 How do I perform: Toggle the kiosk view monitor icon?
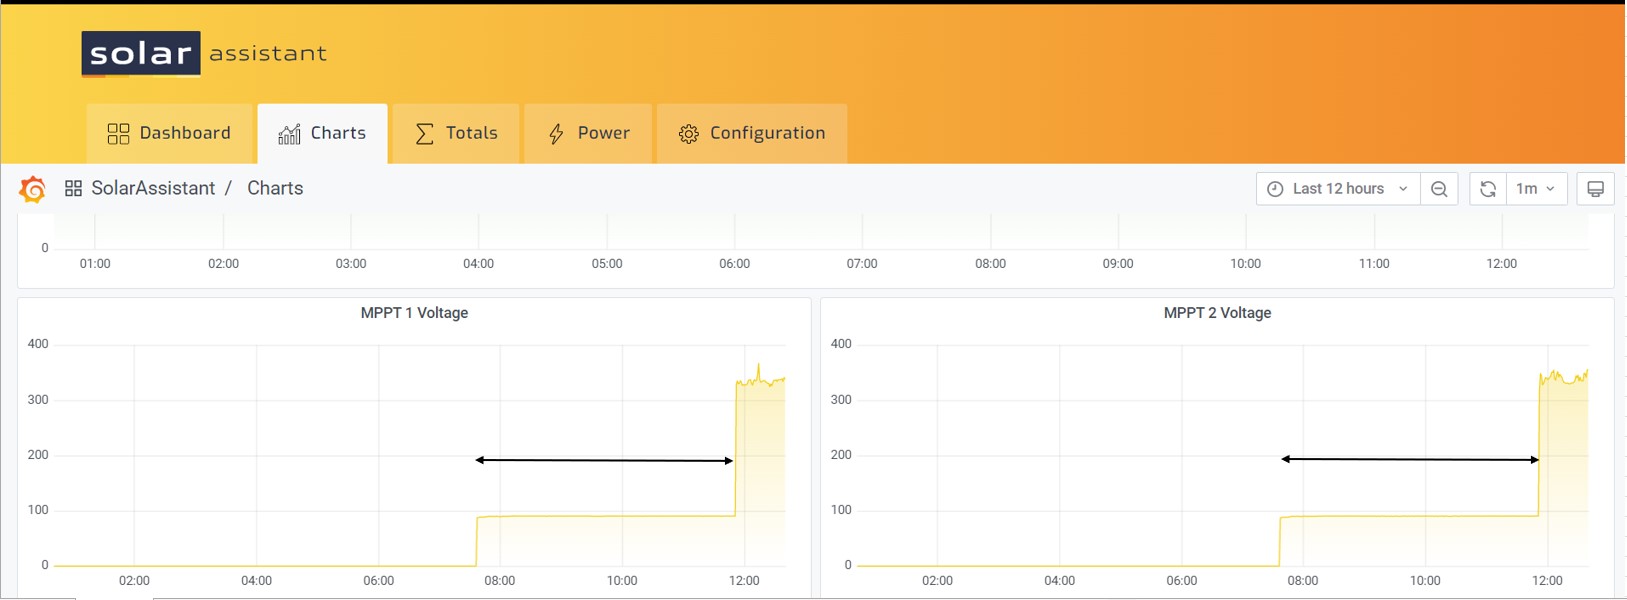[1595, 189]
